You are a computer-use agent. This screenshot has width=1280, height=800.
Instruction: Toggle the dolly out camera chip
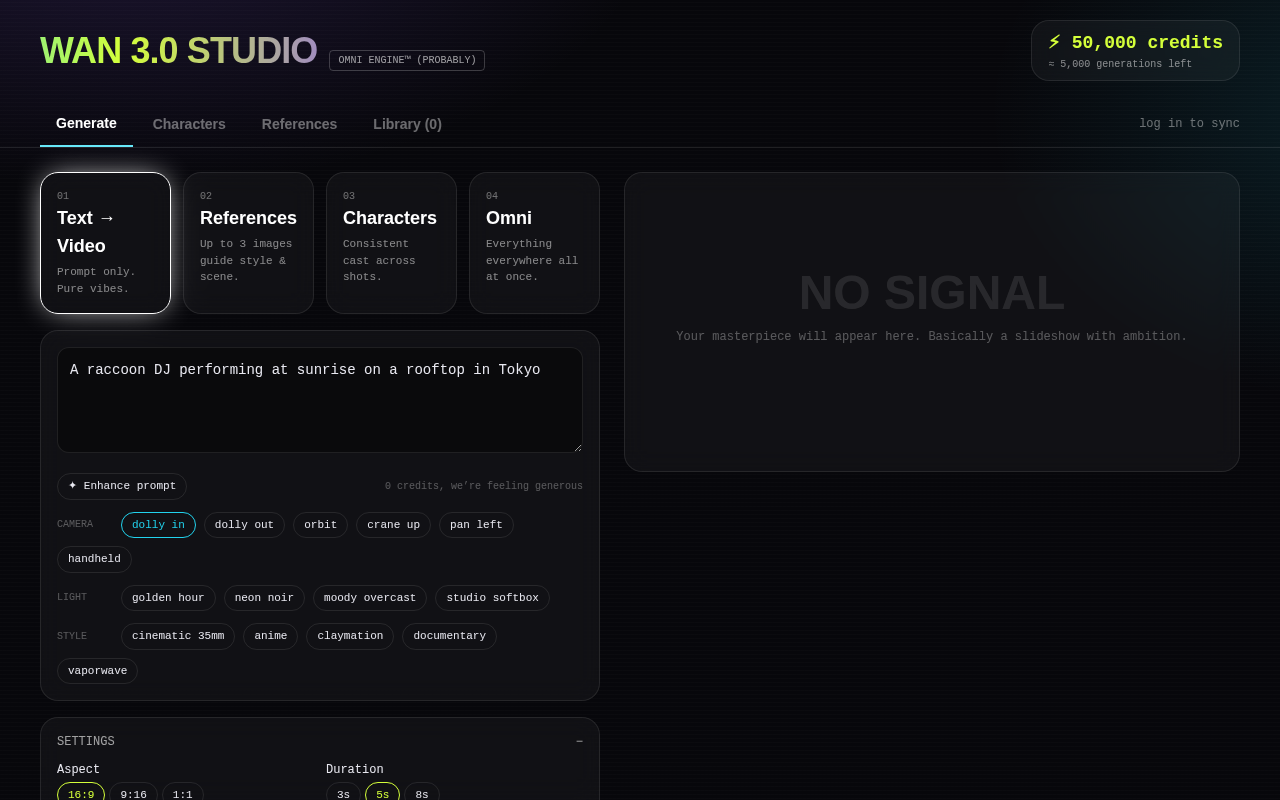tap(244, 525)
